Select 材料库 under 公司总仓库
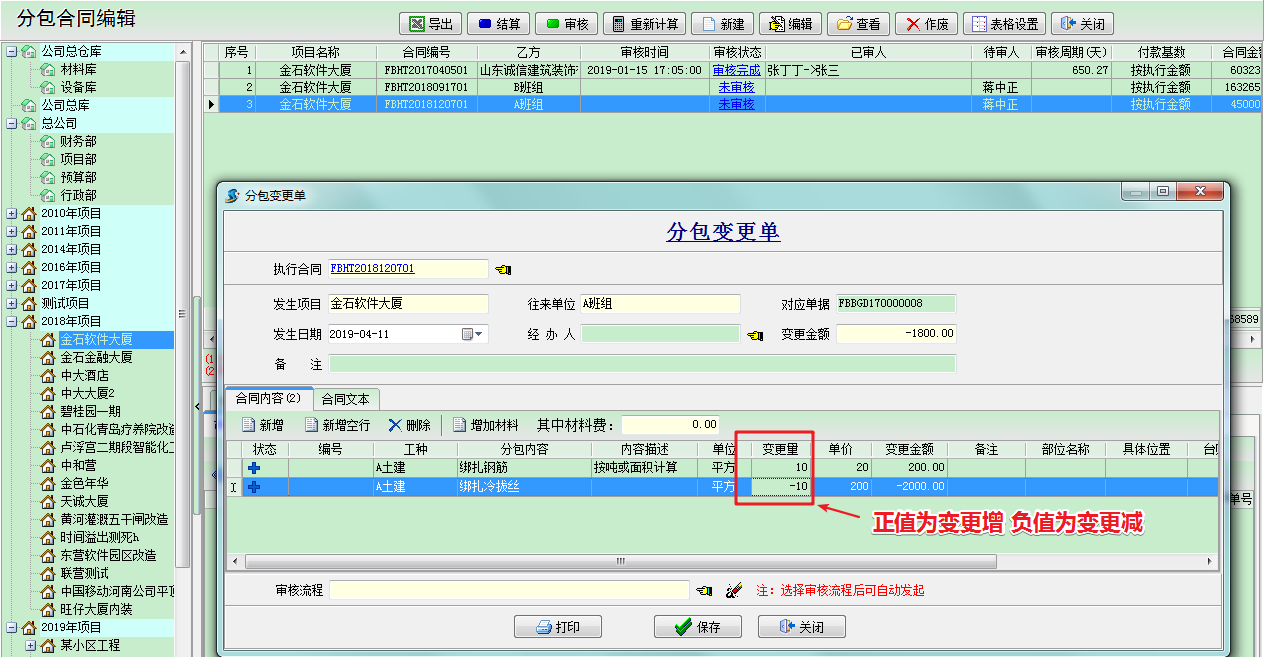The width and height of the screenshot is (1264, 657). pos(78,69)
